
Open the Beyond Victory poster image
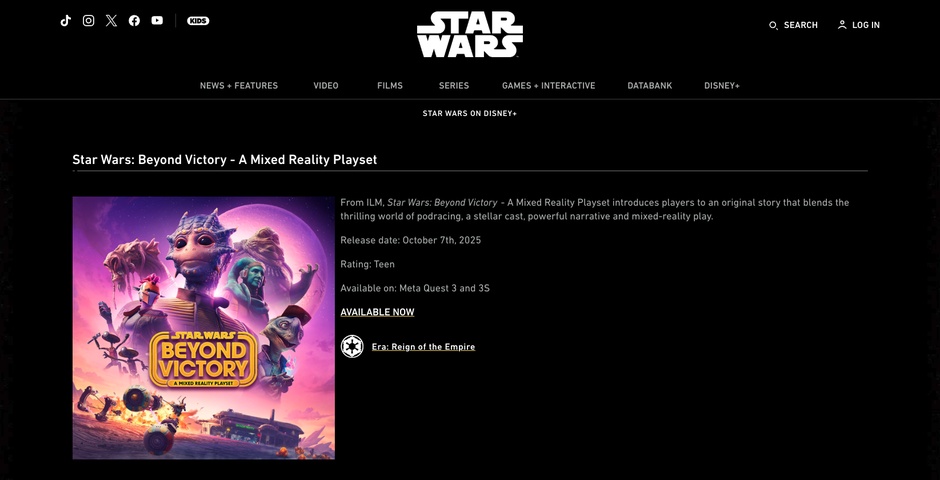point(204,328)
